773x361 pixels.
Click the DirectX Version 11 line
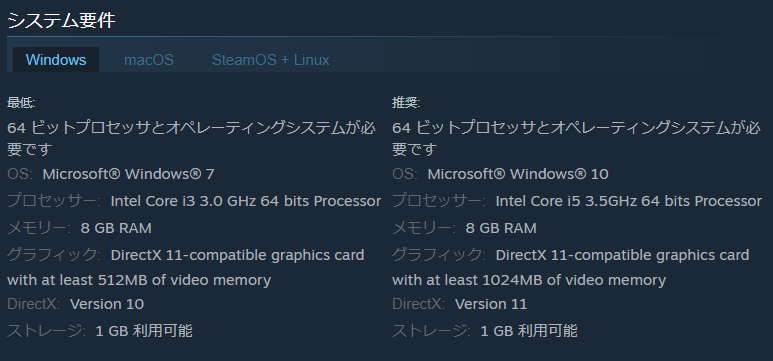[x=459, y=304]
